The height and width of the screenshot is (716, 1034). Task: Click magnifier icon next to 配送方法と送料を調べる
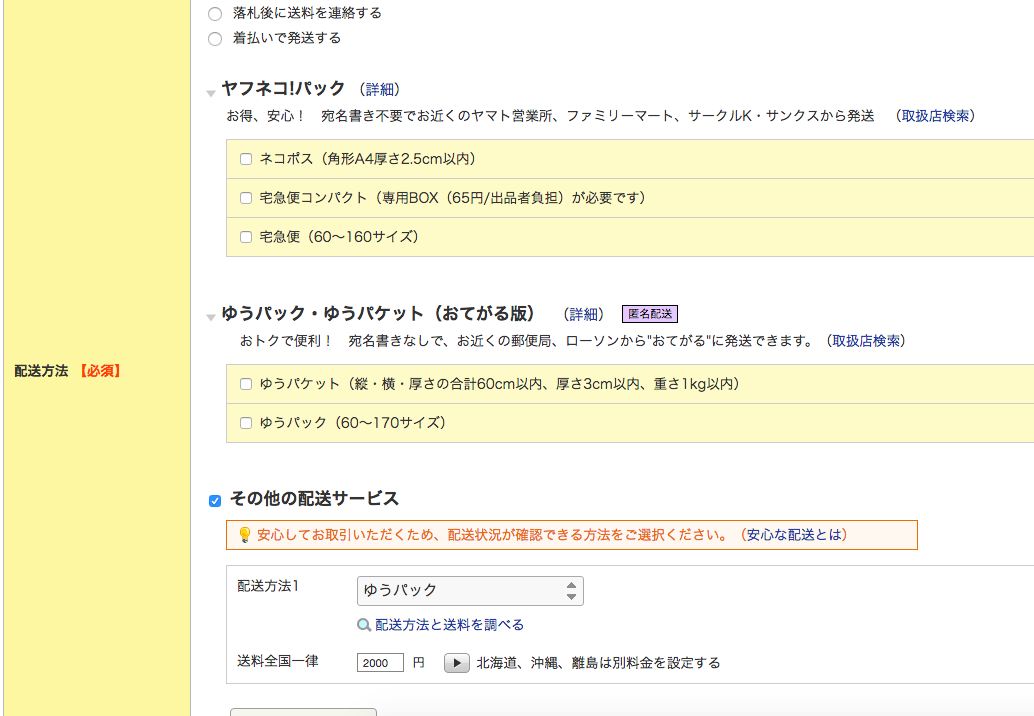click(x=363, y=624)
